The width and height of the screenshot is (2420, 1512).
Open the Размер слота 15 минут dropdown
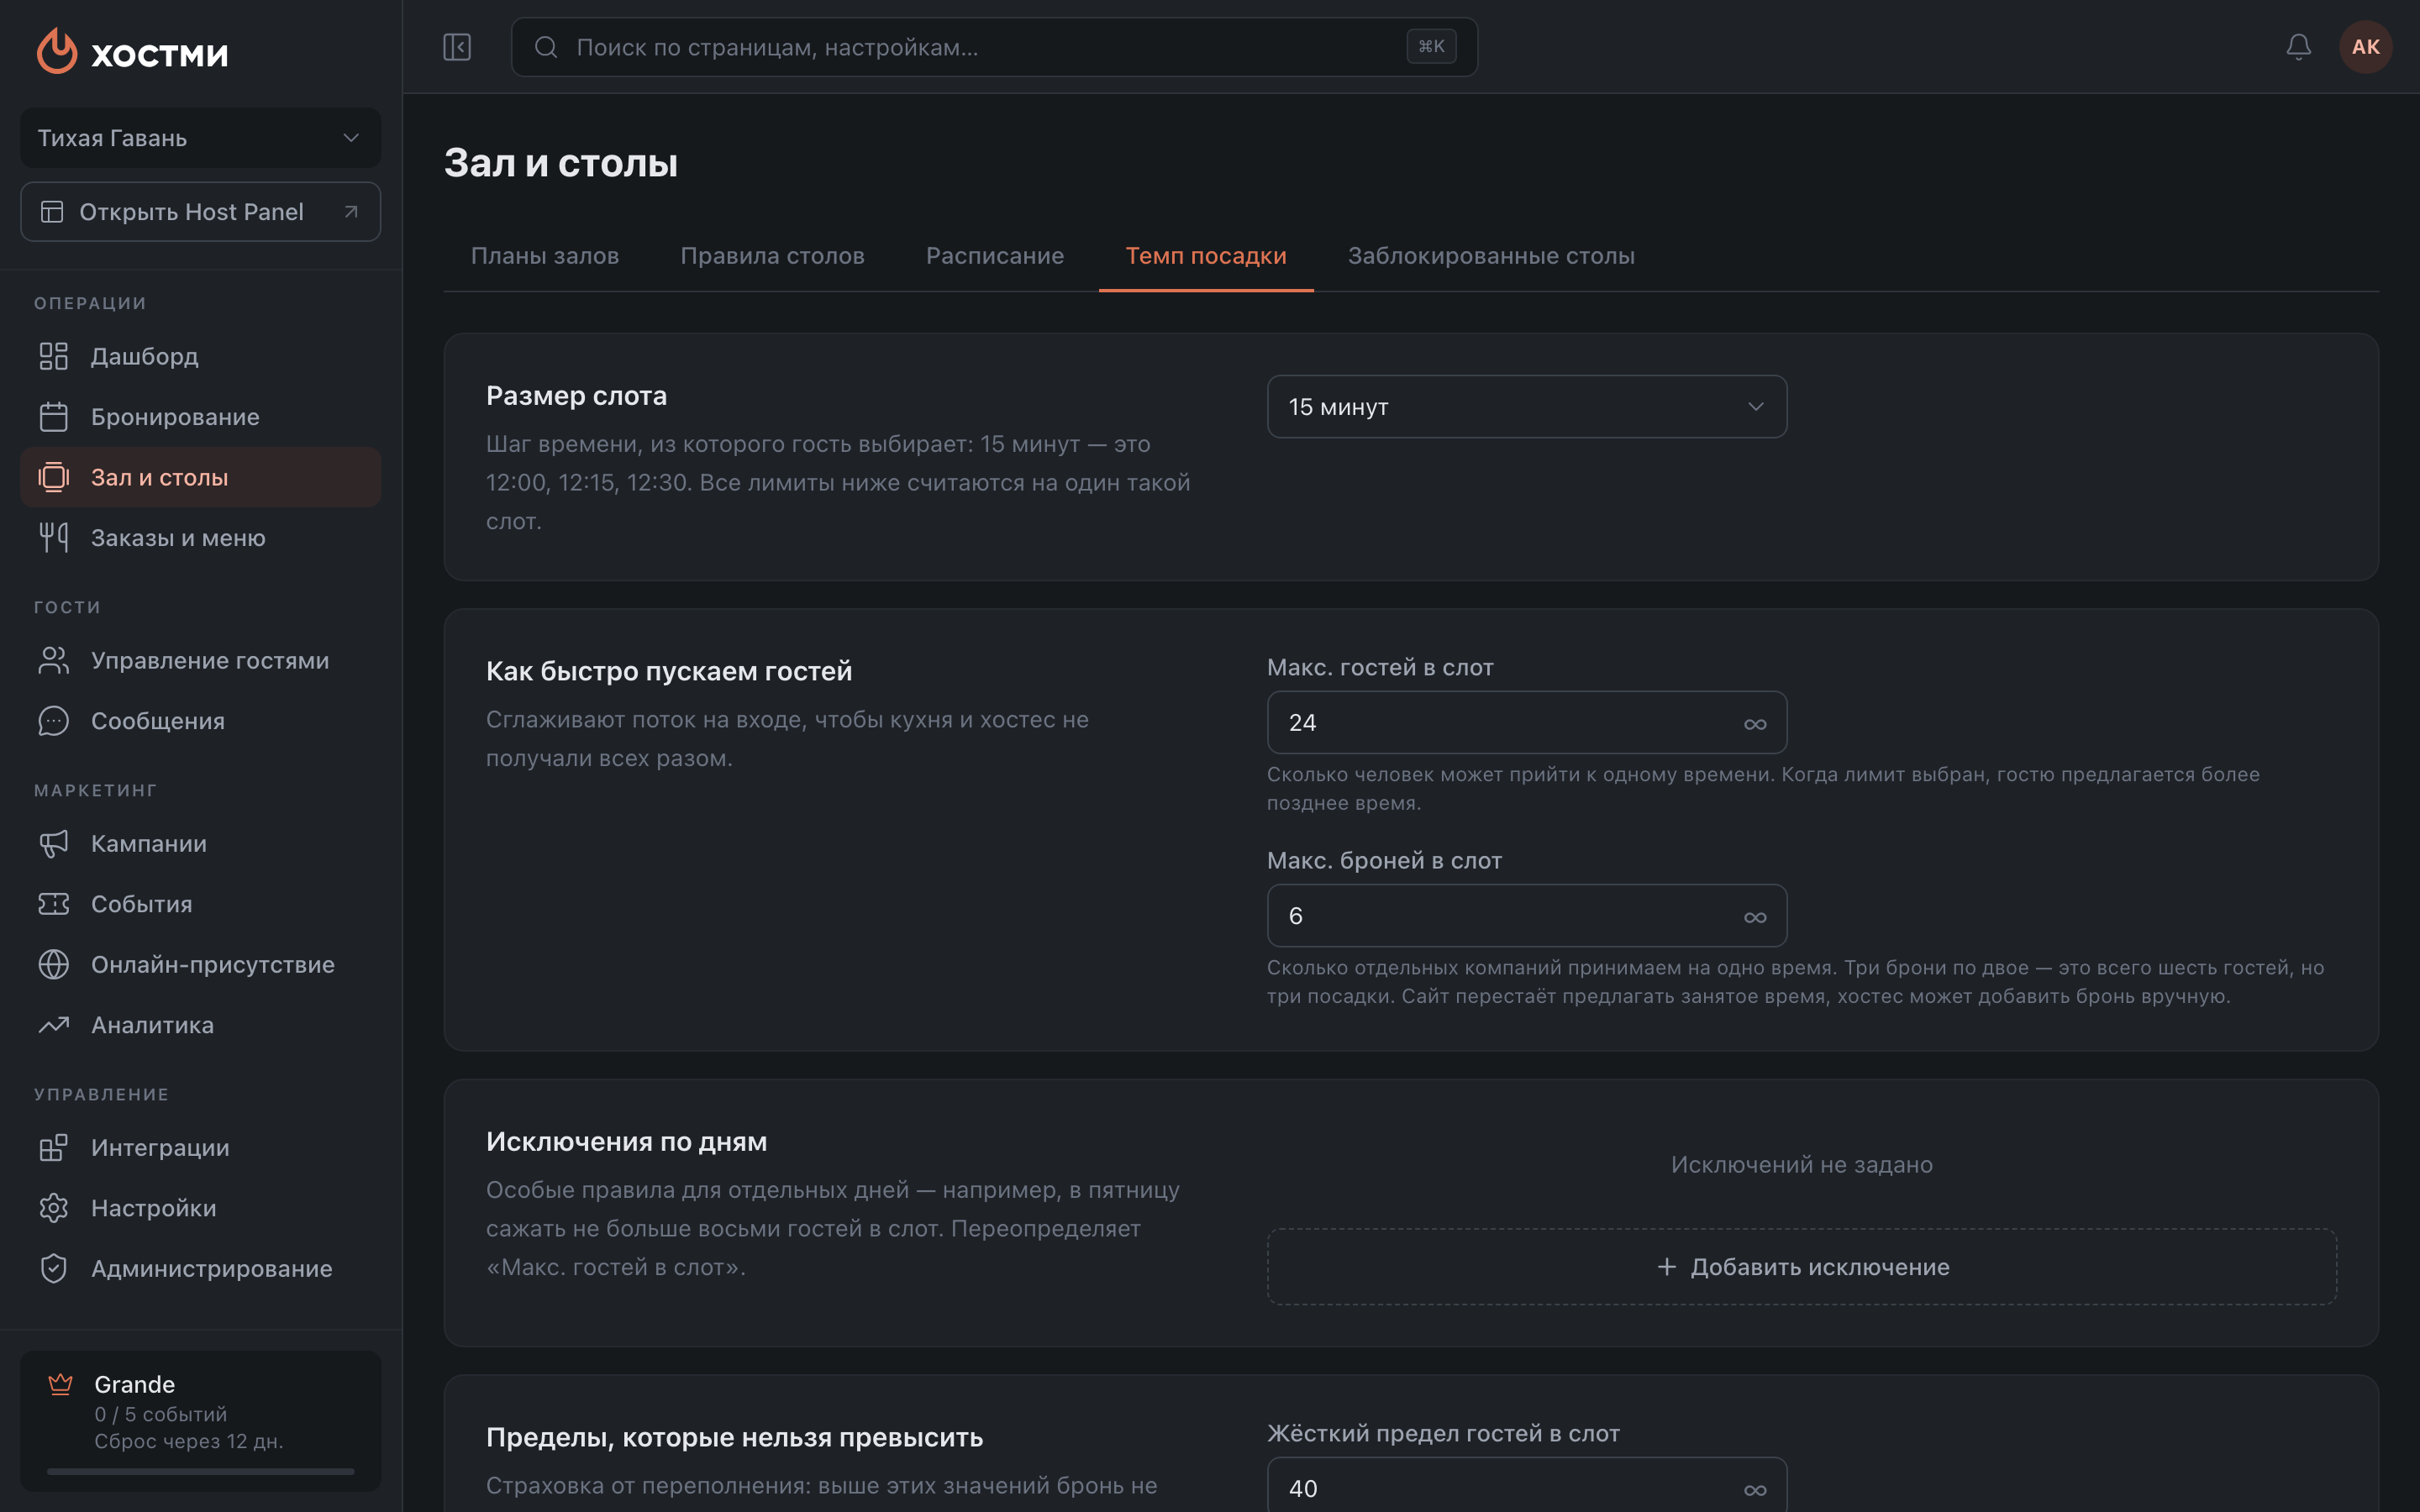pos(1526,407)
